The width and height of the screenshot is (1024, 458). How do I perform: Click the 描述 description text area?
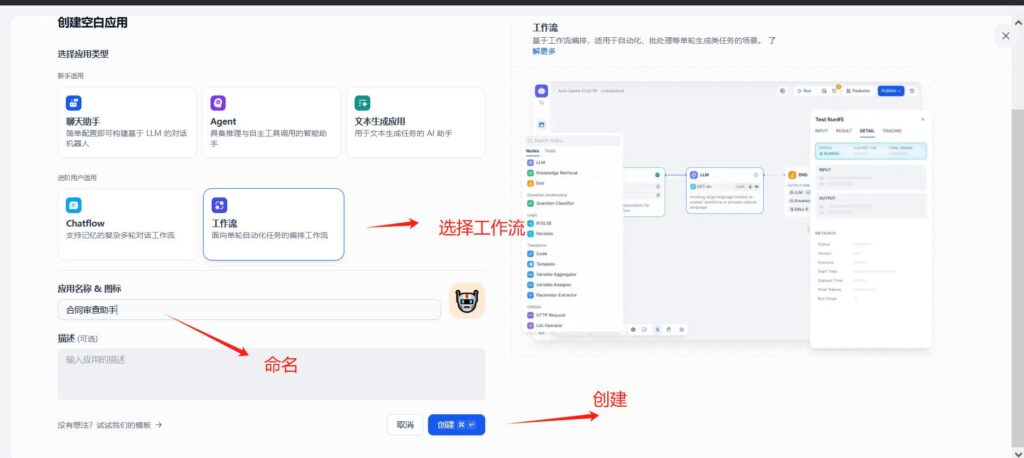pos(270,374)
